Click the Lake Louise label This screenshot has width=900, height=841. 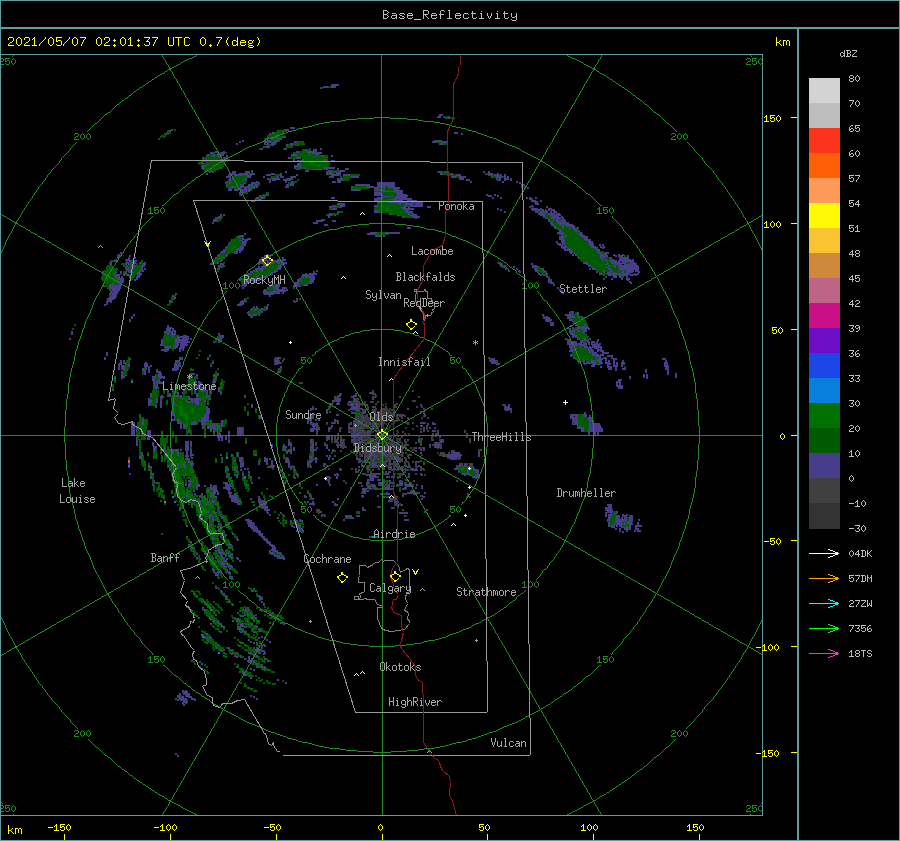[77, 491]
